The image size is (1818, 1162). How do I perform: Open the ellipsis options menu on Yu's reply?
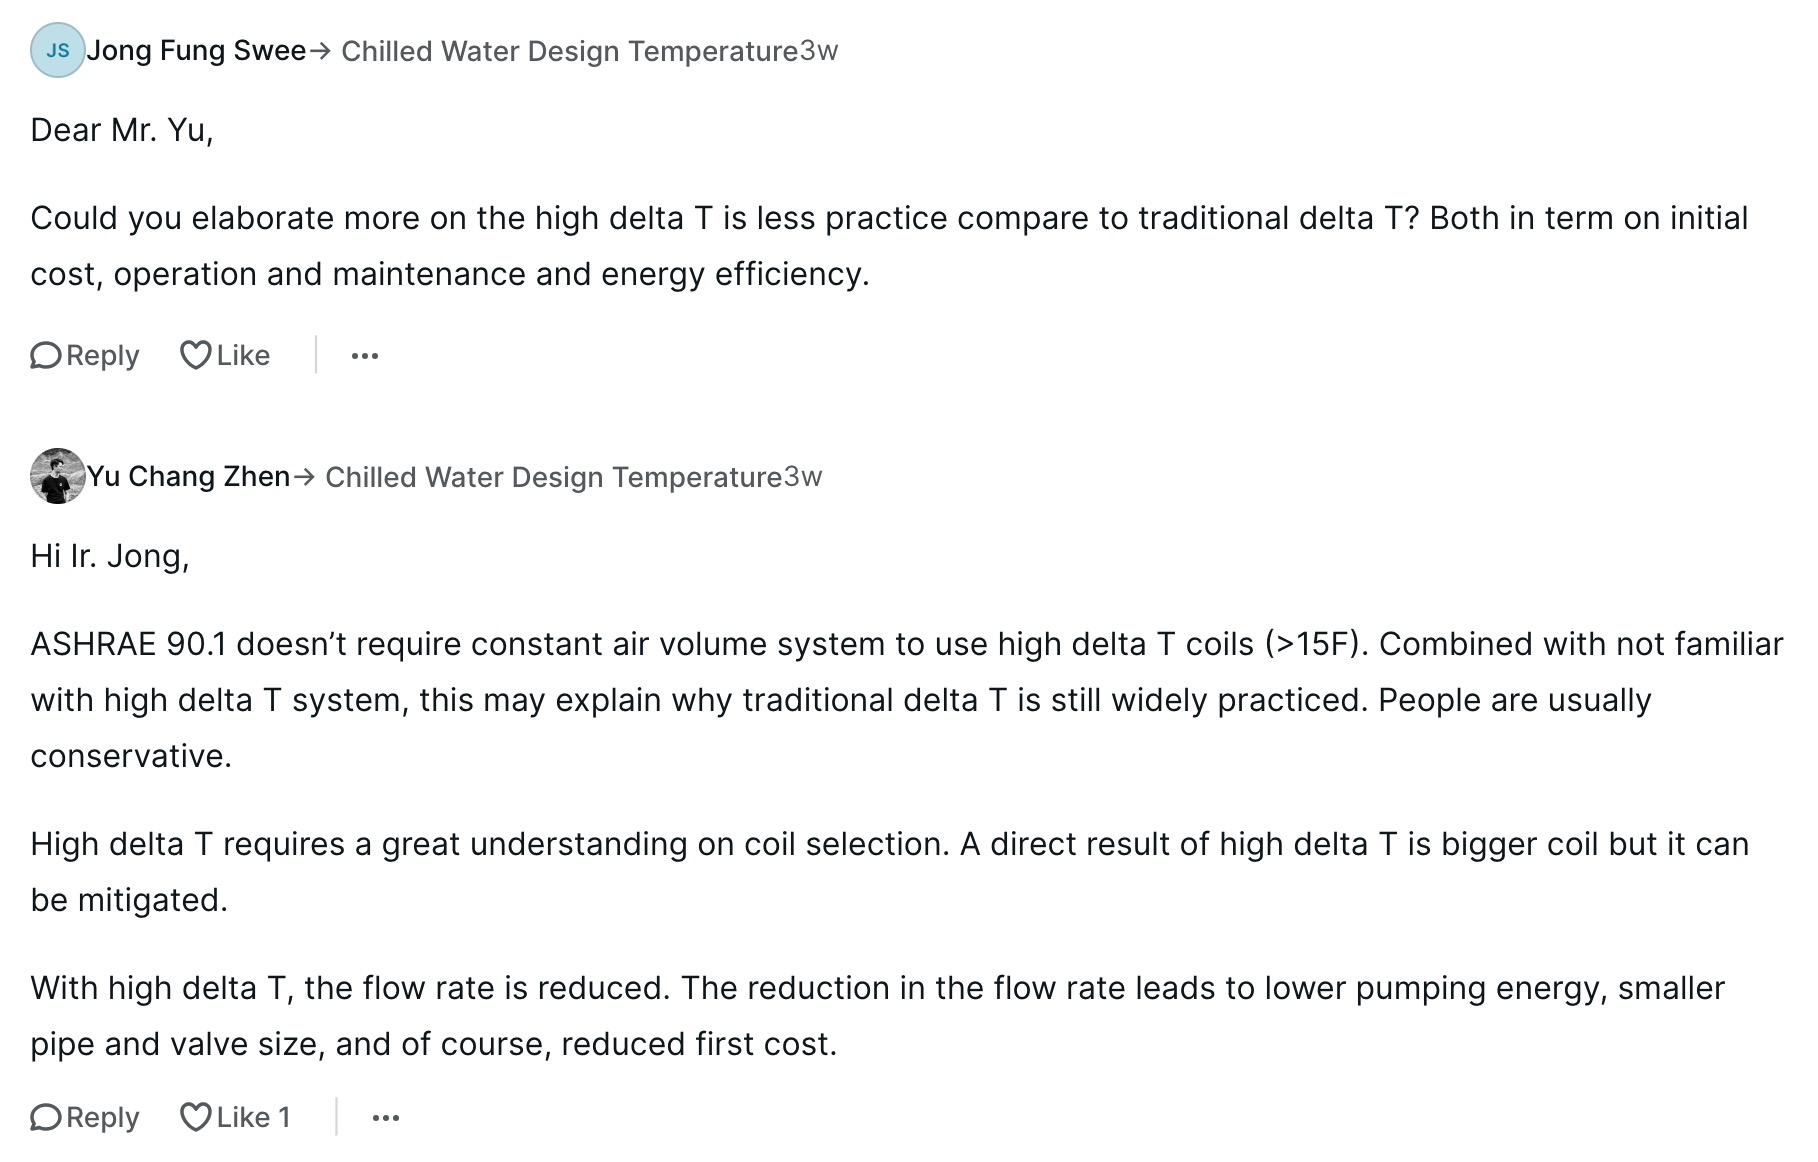pyautogui.click(x=386, y=1117)
